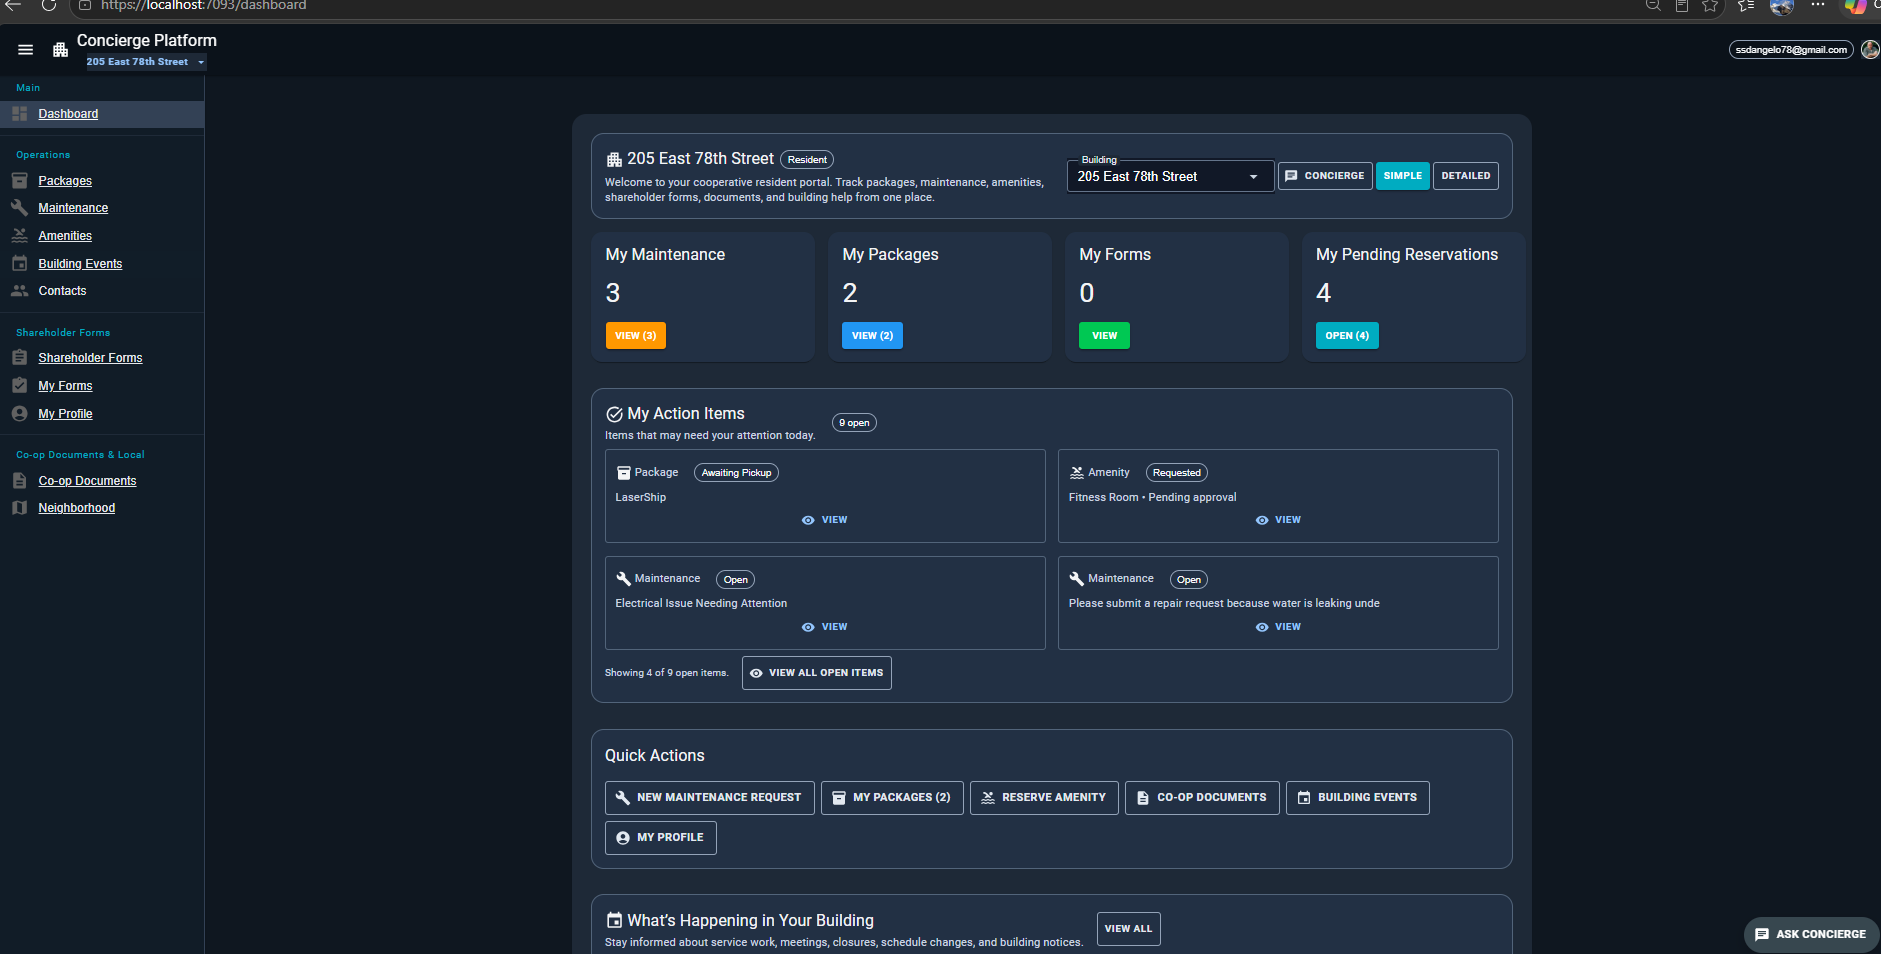Viewport: 1881px width, 954px height.
Task: Click the Neighborhood map icon in sidebar
Action: click(19, 508)
